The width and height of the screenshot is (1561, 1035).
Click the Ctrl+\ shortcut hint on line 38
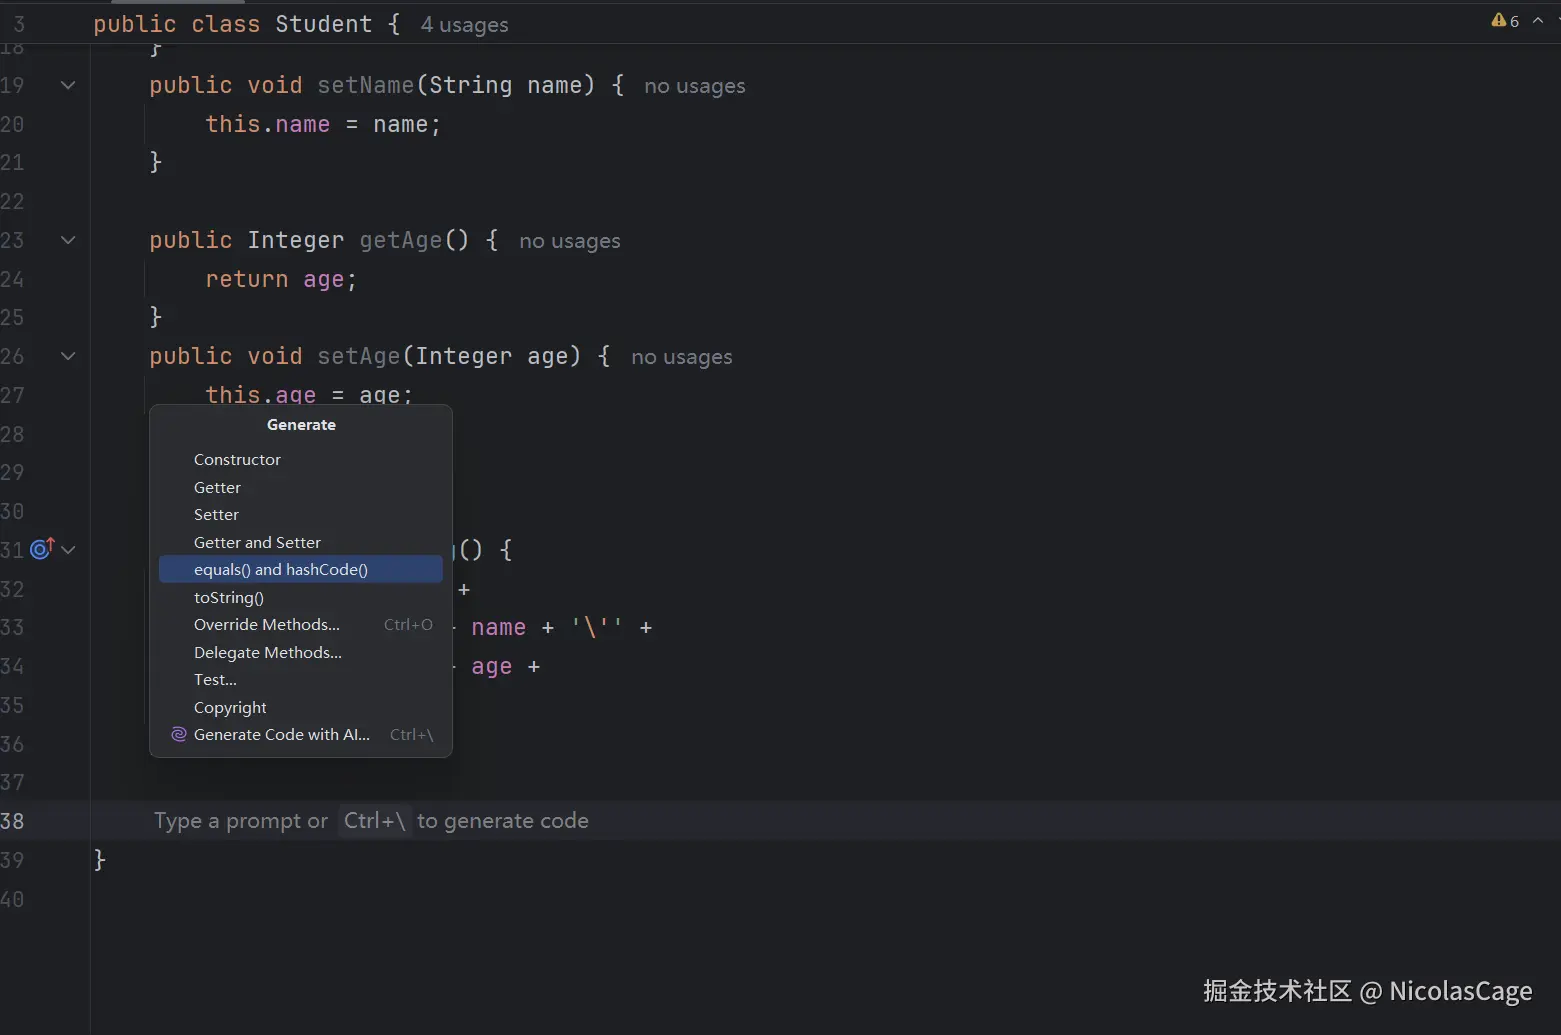[374, 821]
